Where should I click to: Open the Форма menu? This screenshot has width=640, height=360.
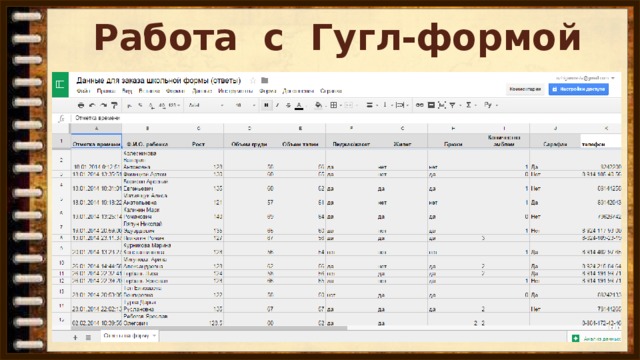pyautogui.click(x=268, y=91)
